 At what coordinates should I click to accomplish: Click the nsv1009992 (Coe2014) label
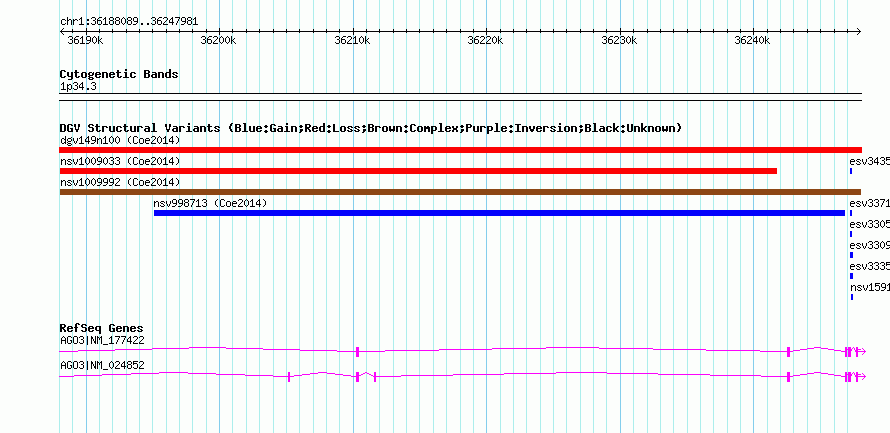pos(120,182)
